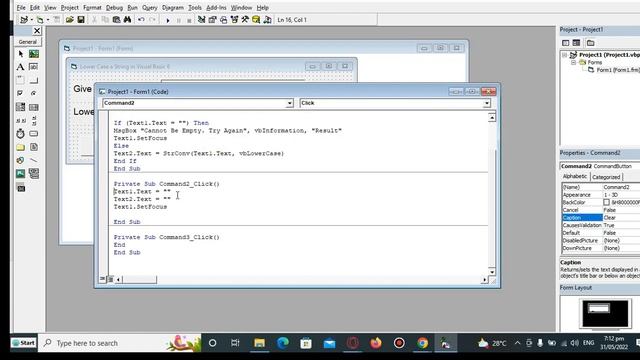640x360 pixels.
Task: Open dropdown arrow next to Add Form icon
Action: tap(47, 20)
